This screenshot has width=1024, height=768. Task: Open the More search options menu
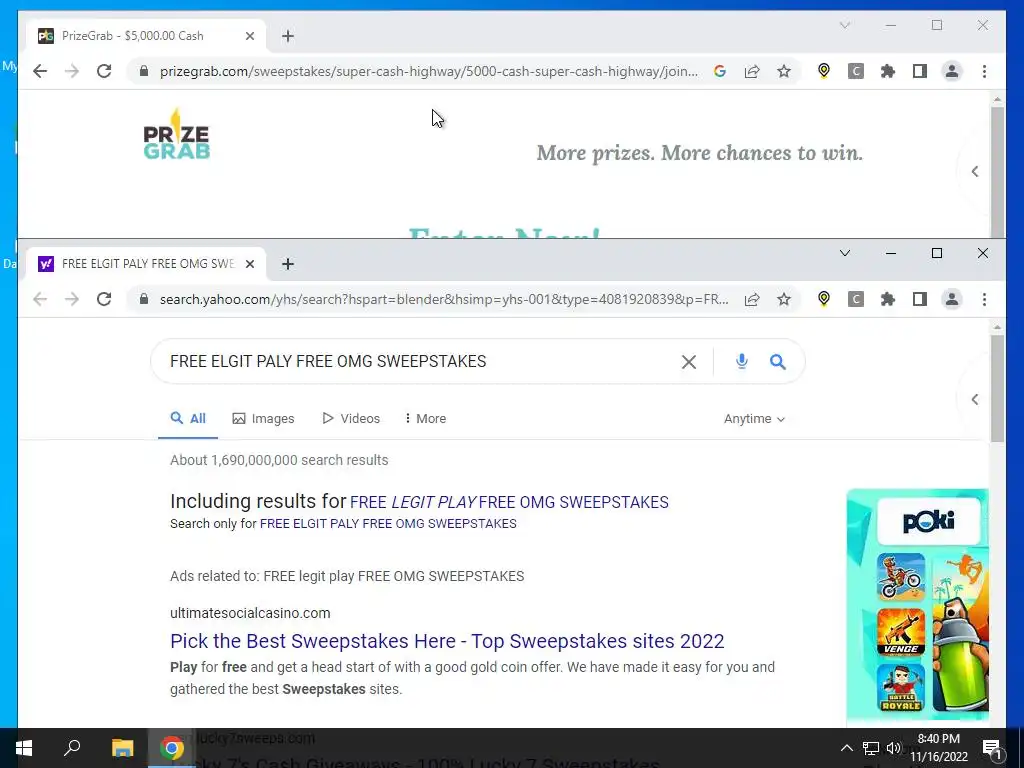pyautogui.click(x=425, y=419)
